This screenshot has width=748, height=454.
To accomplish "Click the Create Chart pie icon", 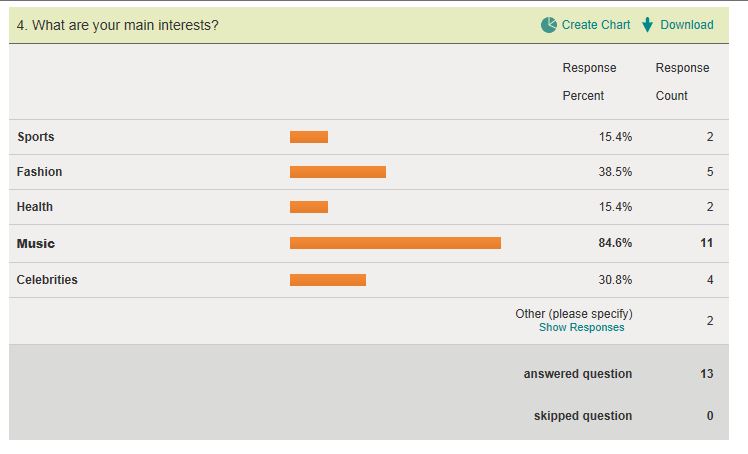I will click(549, 25).
